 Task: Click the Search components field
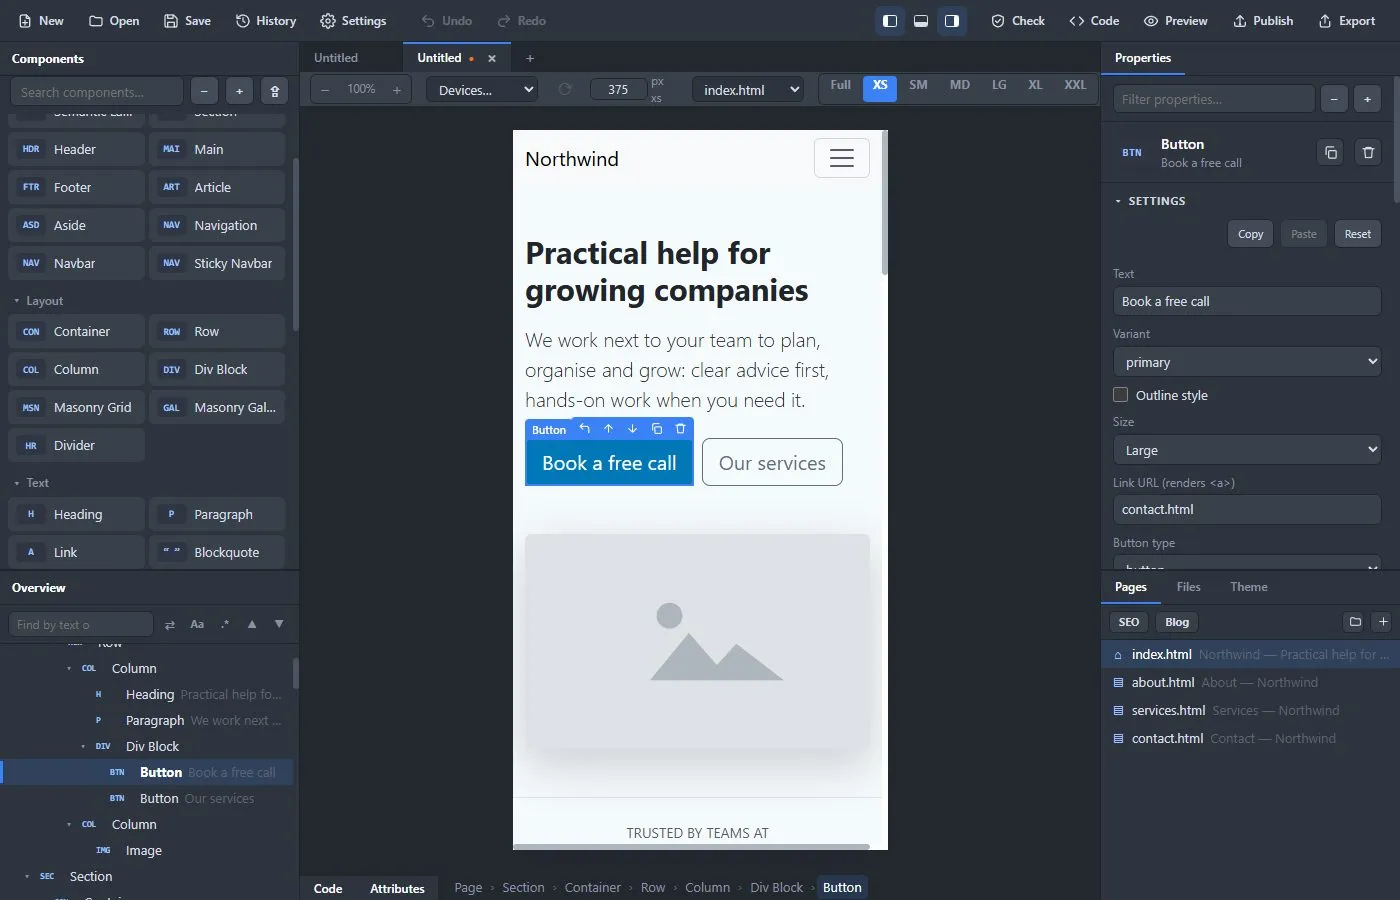[x=97, y=92]
